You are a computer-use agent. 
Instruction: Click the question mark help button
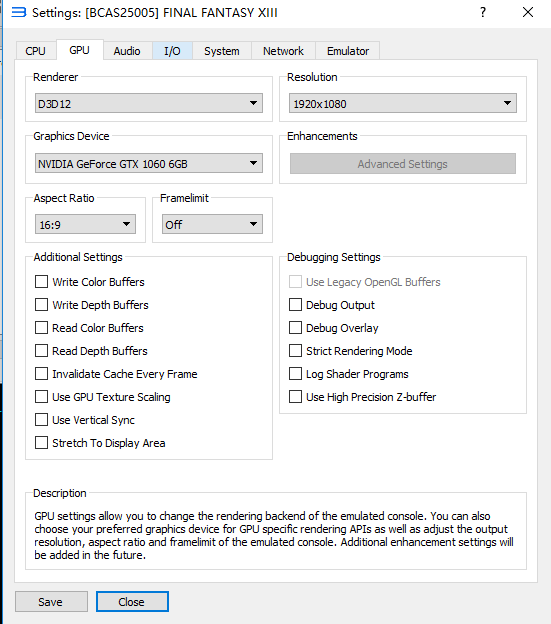(483, 12)
